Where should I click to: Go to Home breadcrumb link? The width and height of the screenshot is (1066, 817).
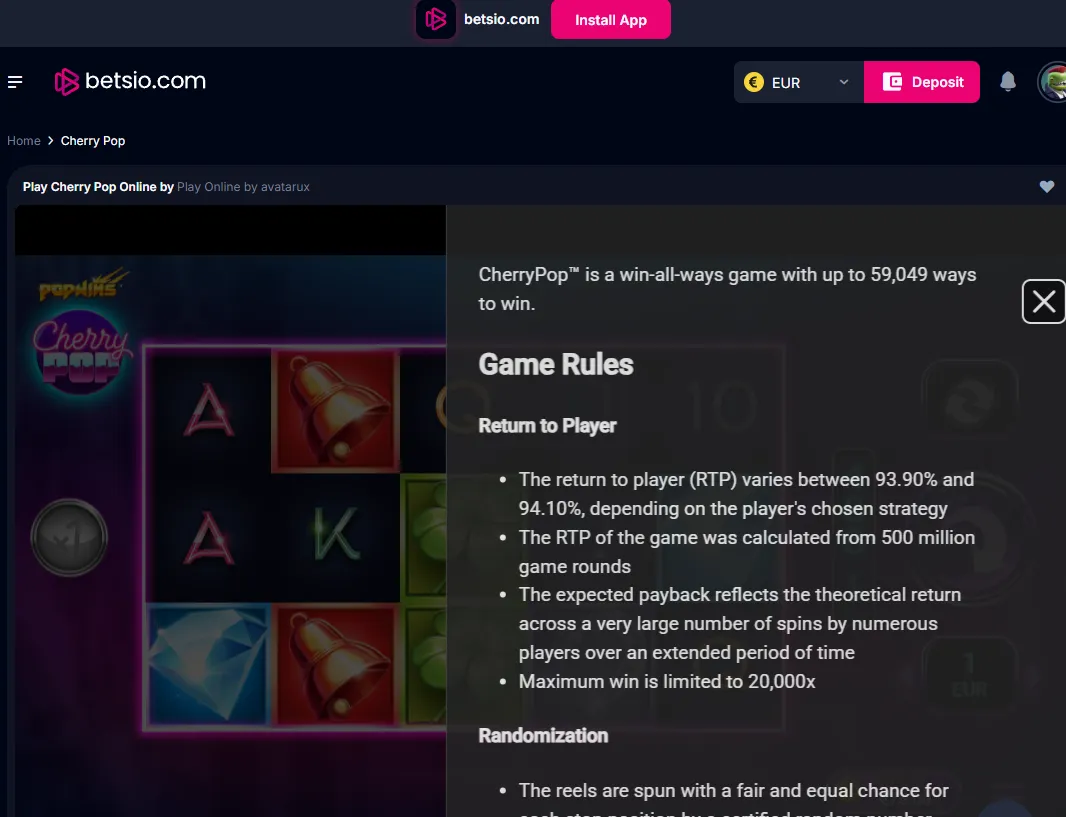pos(24,141)
